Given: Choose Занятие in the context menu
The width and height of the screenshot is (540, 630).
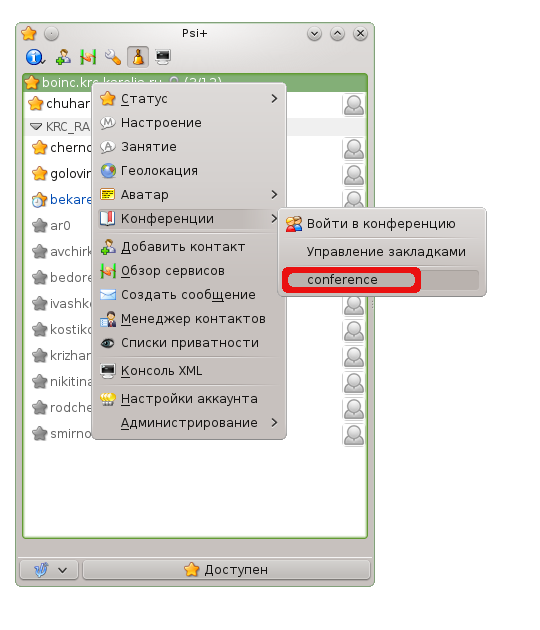Looking at the screenshot, I should click(189, 147).
